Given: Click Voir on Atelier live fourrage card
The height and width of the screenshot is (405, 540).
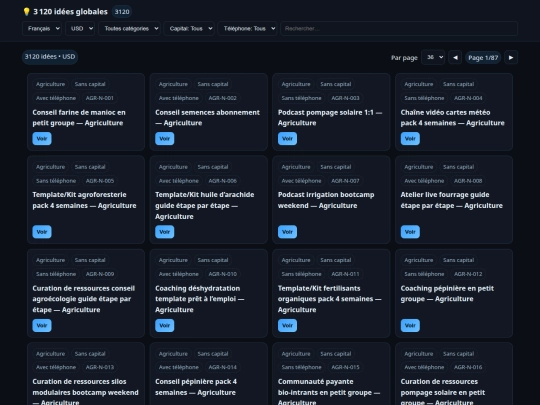Looking at the screenshot, I should click(x=410, y=232).
